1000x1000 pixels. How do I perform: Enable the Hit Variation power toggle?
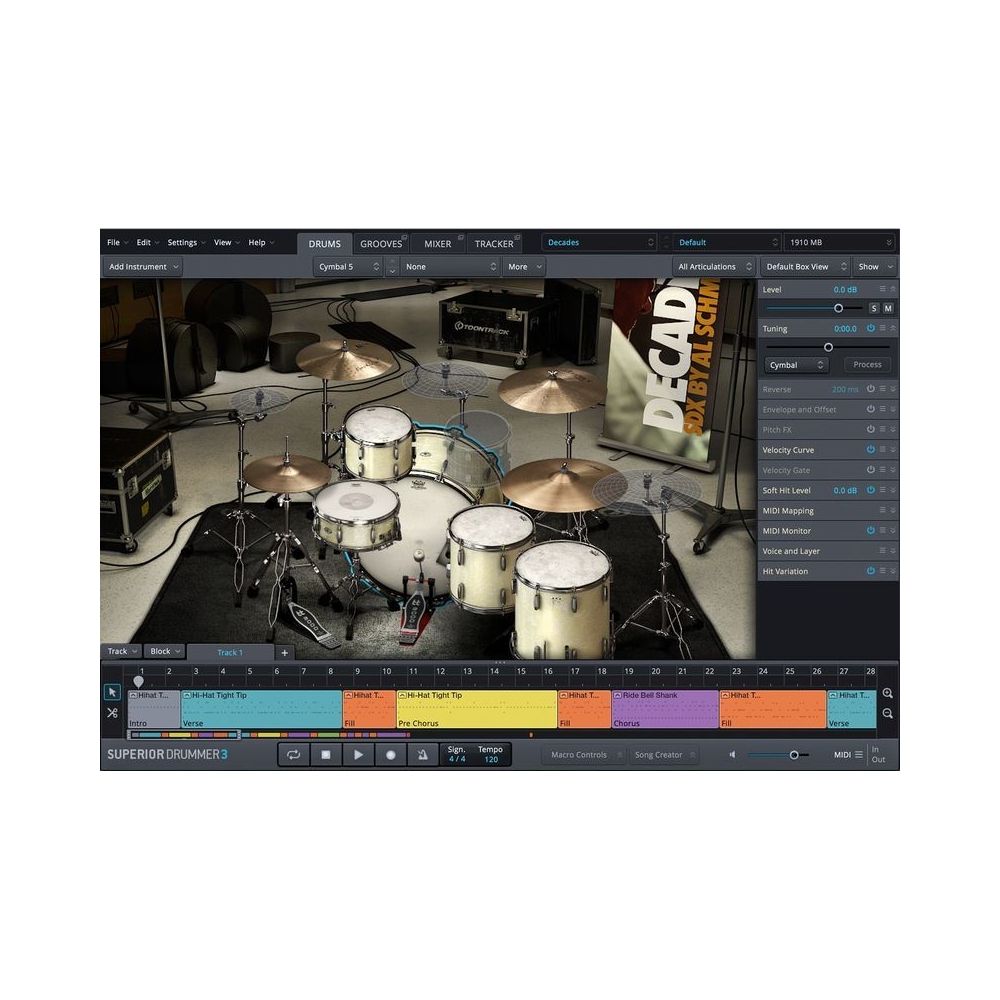(869, 571)
